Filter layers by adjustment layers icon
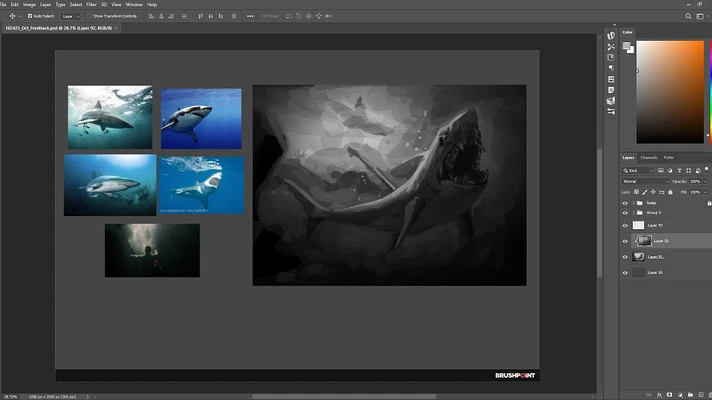The width and height of the screenshot is (712, 400). (670, 170)
